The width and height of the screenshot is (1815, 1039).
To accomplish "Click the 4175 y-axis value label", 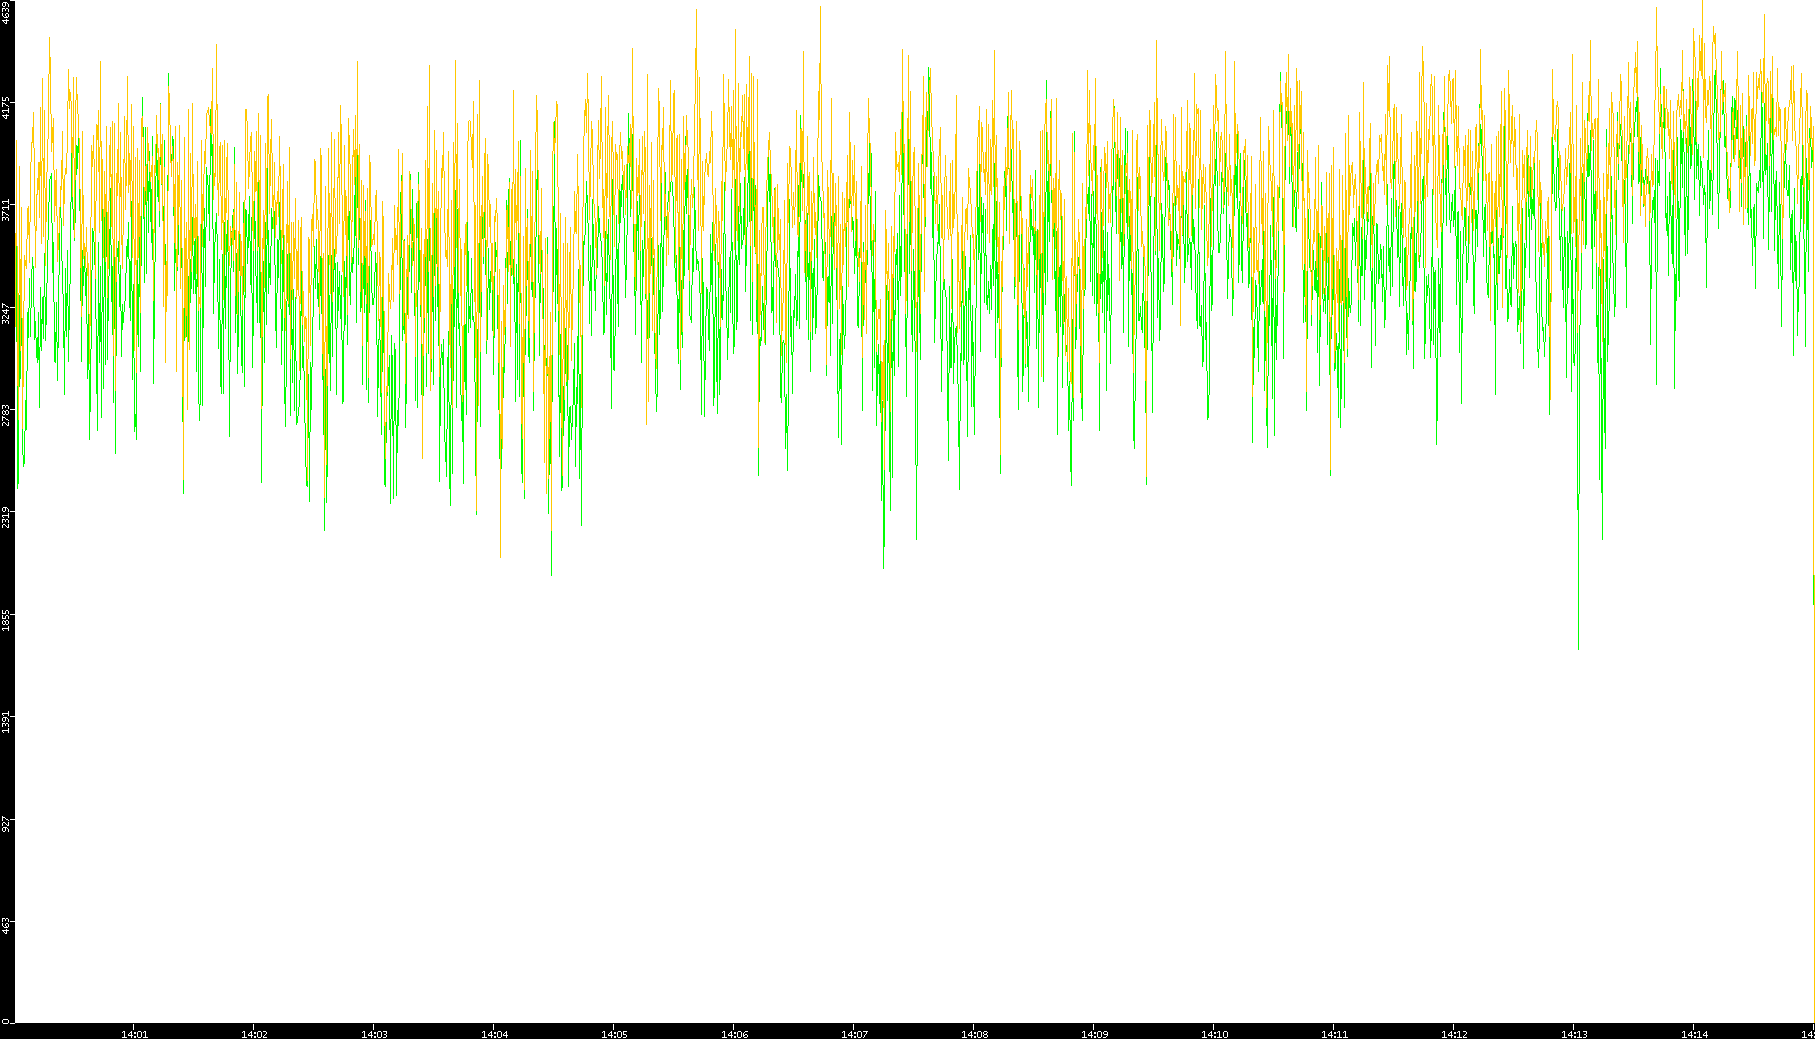I will click(x=7, y=107).
